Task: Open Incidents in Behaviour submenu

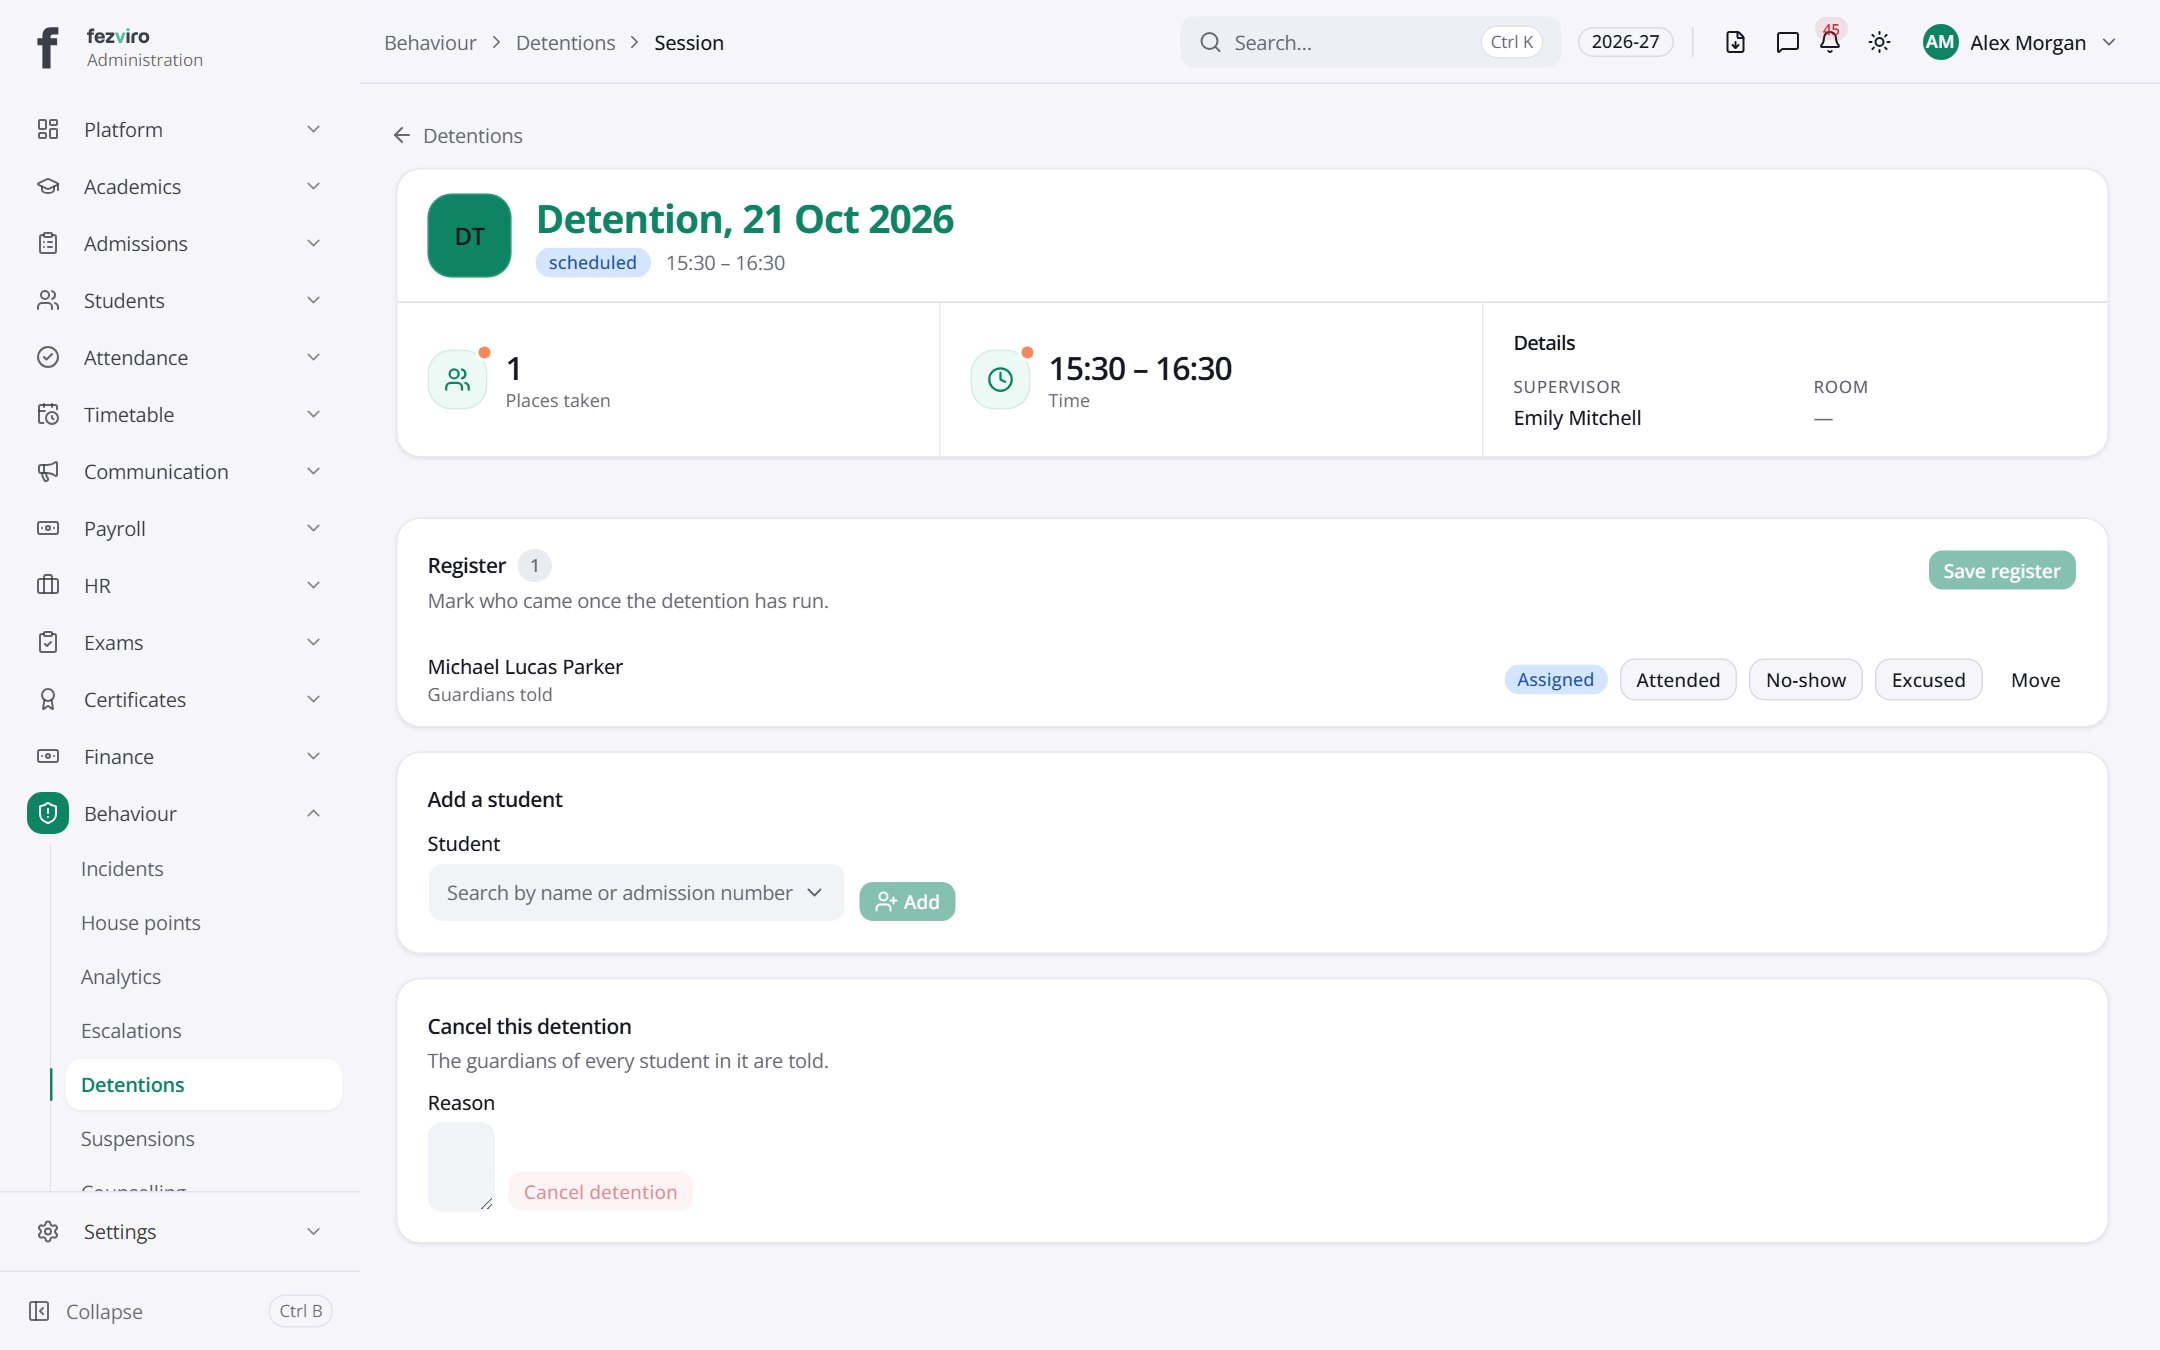Action: coord(122,869)
